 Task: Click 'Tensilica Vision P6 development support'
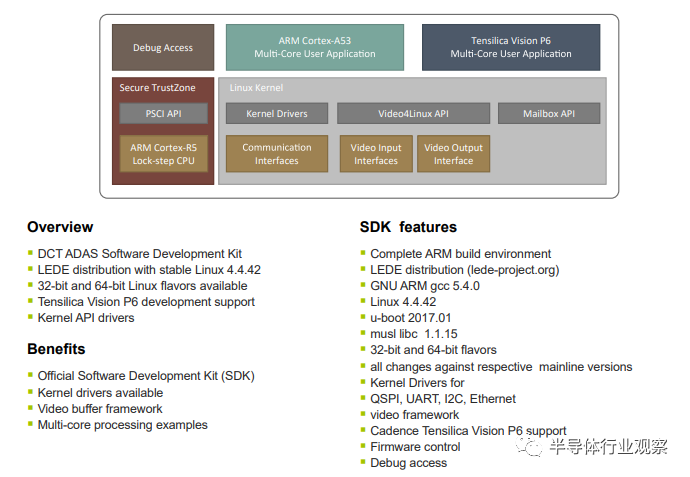[x=146, y=302]
